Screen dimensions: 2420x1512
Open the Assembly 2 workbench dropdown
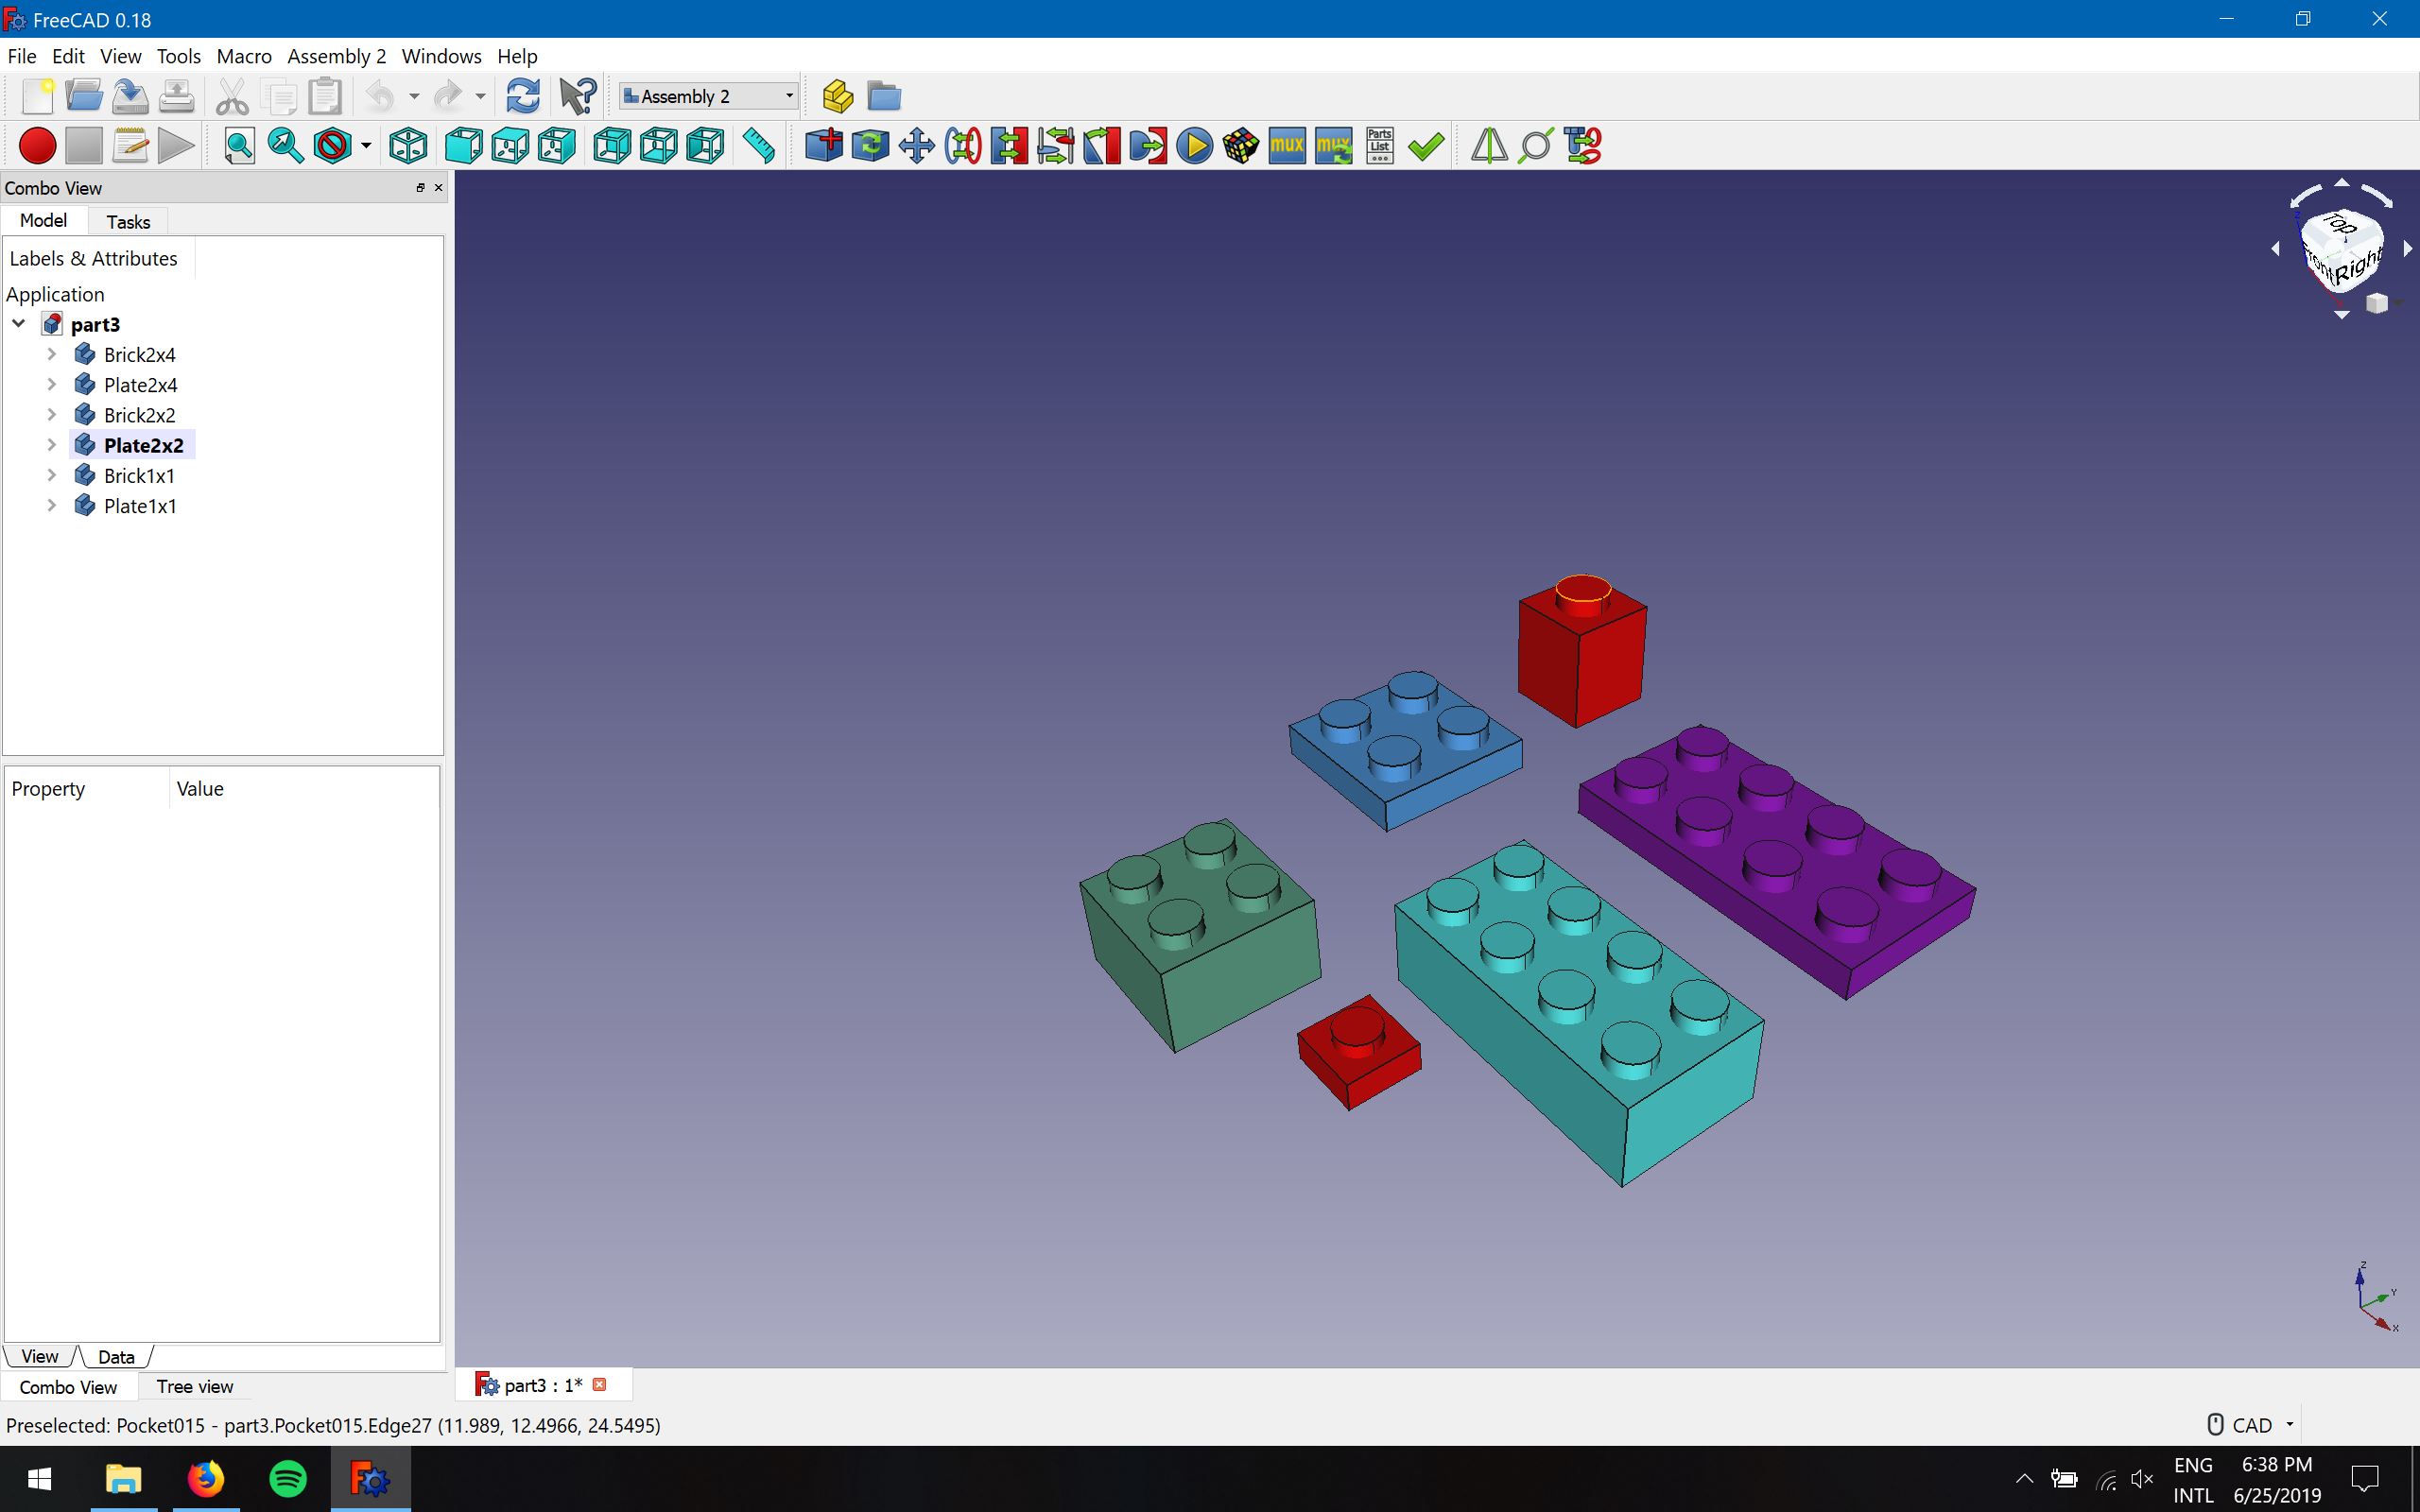click(x=707, y=96)
